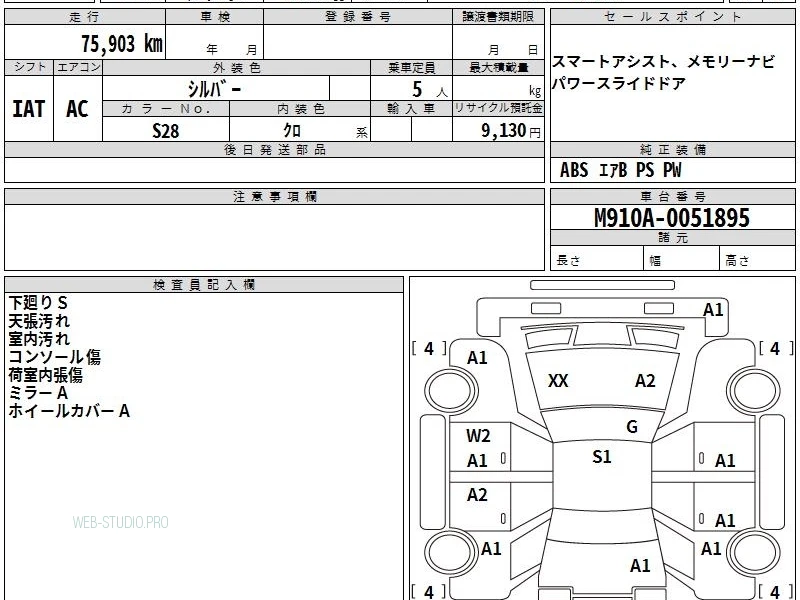Image resolution: width=800 pixels, height=600 pixels.
Task: Click the 検査員記入欄 header
Action: pyautogui.click(x=204, y=285)
